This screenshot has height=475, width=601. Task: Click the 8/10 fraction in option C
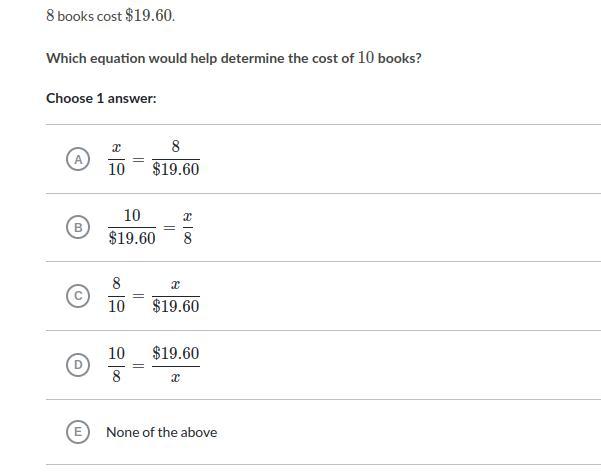click(x=116, y=296)
